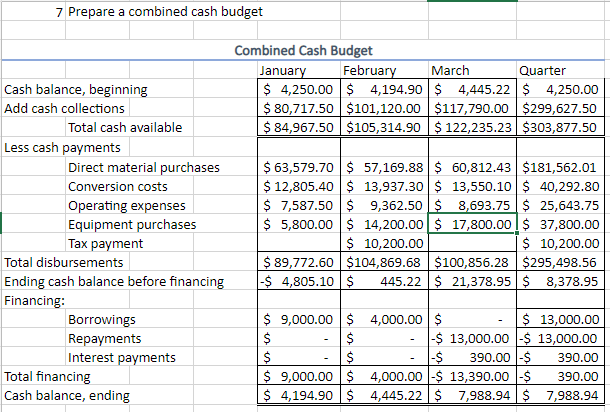Select the 'Direct material purchases' label
The width and height of the screenshot is (610, 412).
pos(144,168)
